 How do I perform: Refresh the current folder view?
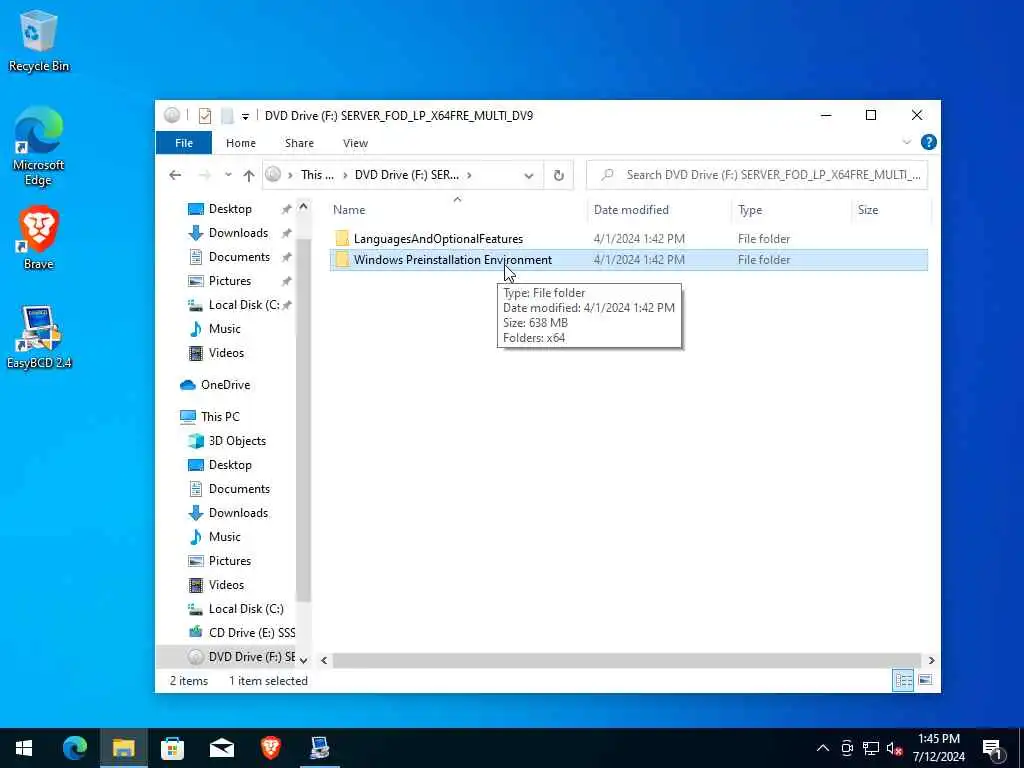558,175
